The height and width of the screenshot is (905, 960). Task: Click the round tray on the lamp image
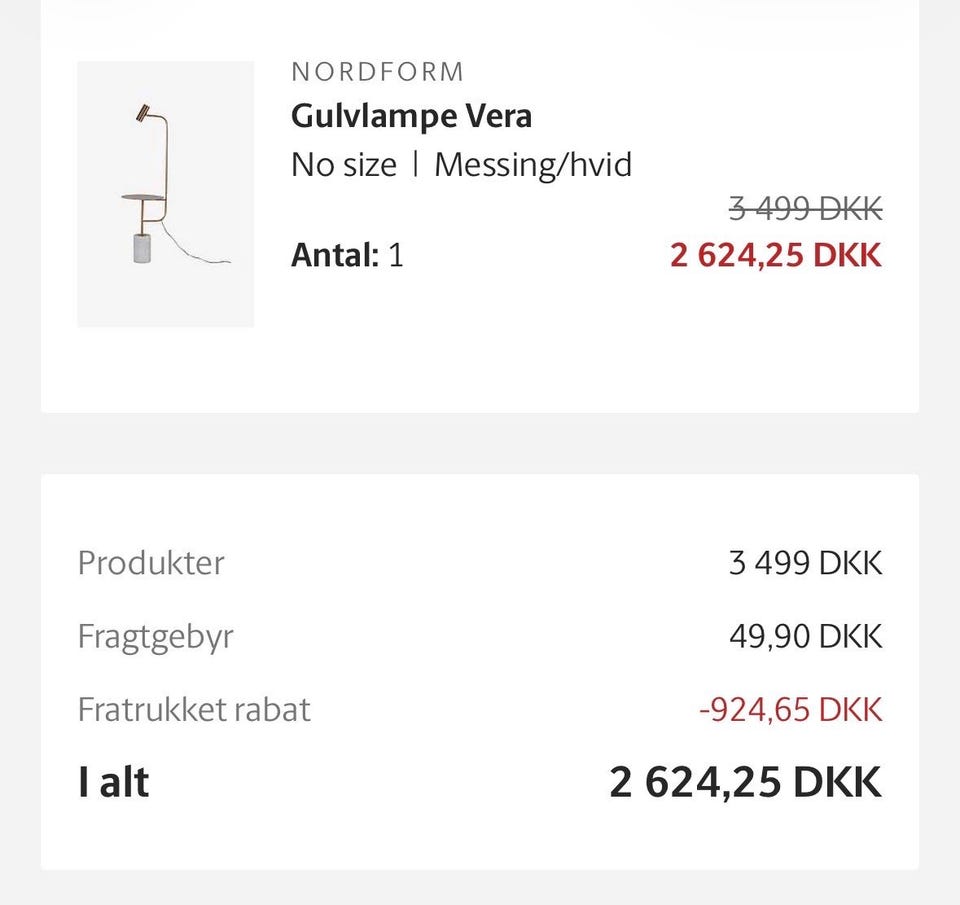coord(140,199)
